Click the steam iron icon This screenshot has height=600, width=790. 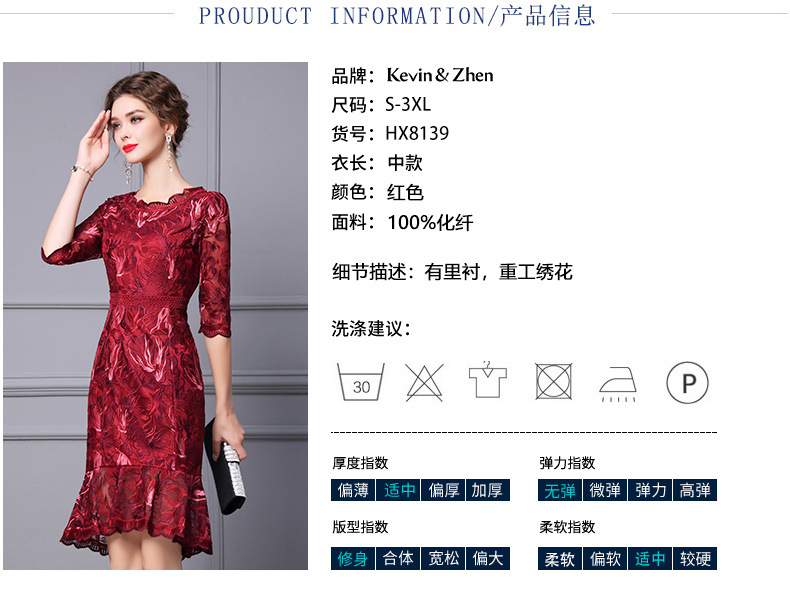tap(618, 384)
